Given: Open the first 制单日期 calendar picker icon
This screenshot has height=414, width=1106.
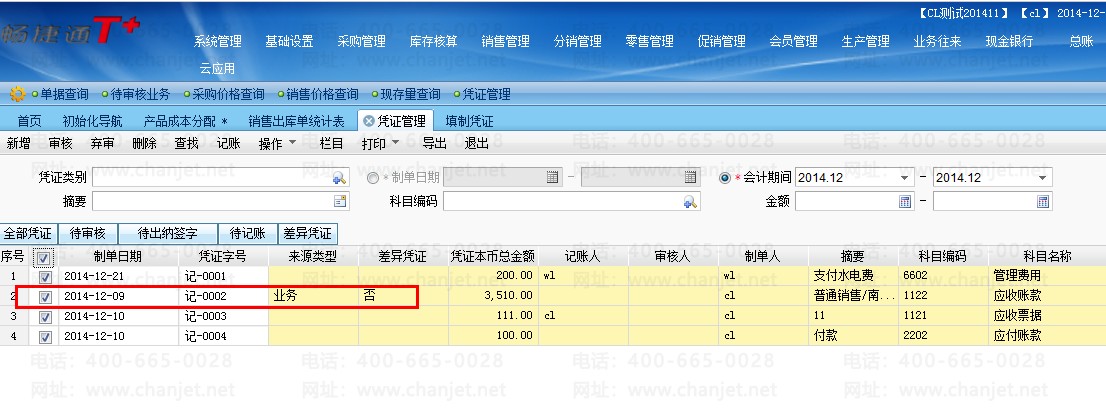Looking at the screenshot, I should pos(552,178).
